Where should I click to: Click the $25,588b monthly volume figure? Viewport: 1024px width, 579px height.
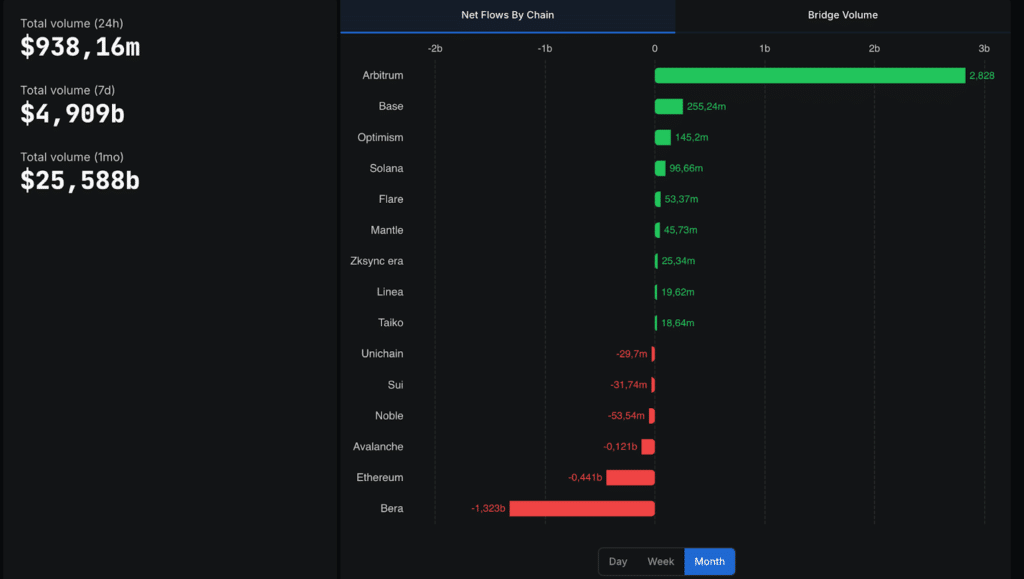click(80, 180)
